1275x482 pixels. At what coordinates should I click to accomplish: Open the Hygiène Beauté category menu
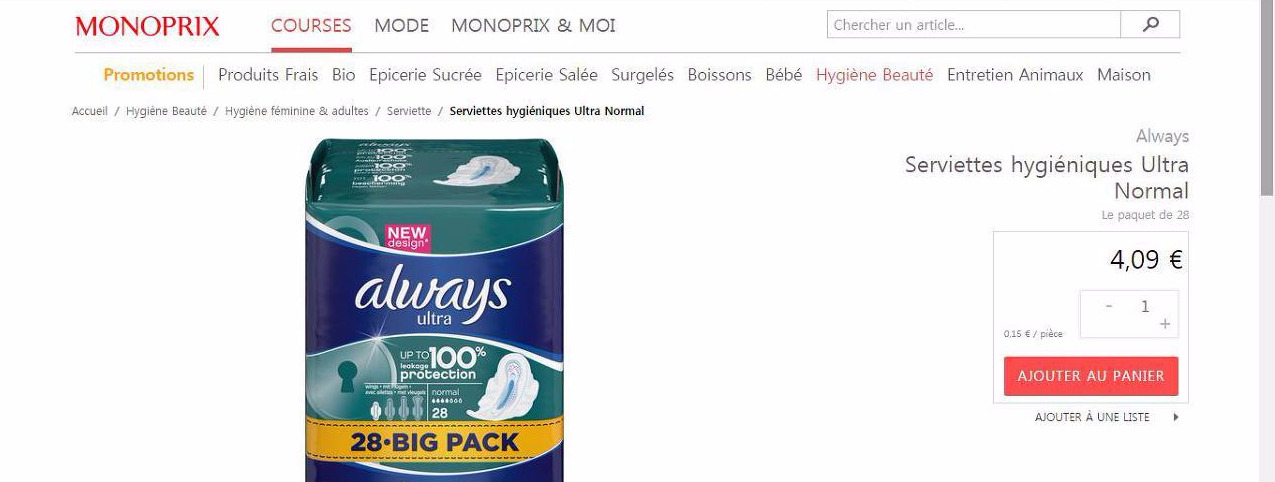(x=874, y=75)
